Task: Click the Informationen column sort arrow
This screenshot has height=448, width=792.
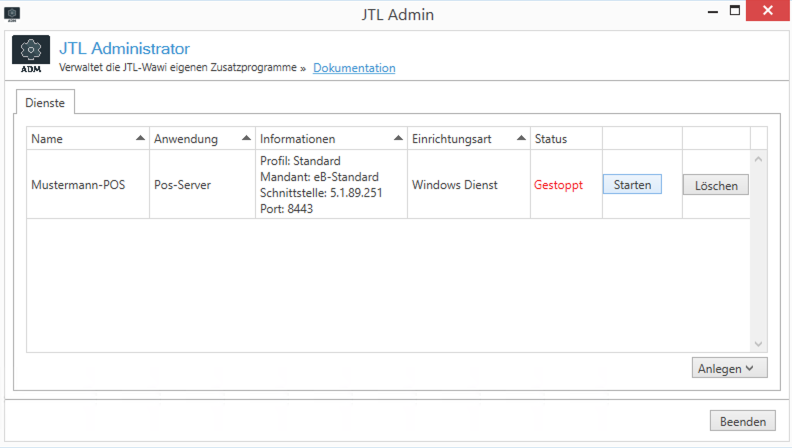Action: point(399,138)
